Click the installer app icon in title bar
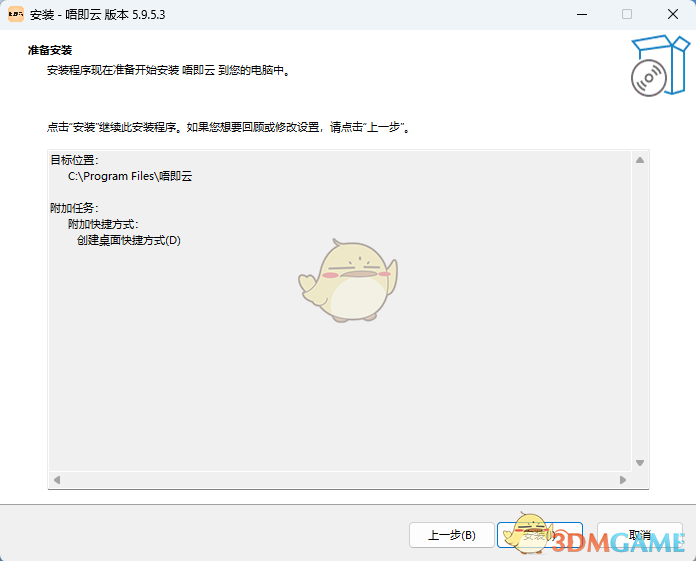The width and height of the screenshot is (696, 561). point(16,14)
